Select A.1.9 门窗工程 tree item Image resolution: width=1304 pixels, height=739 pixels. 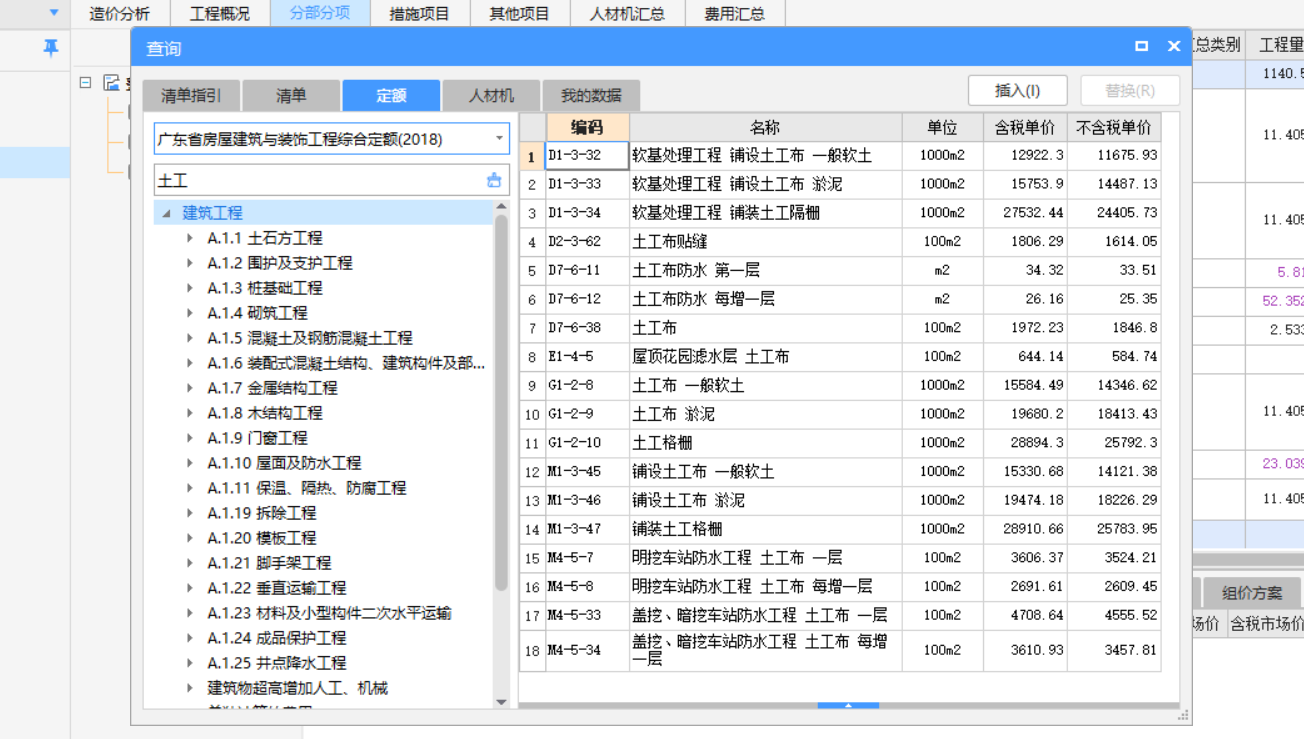point(257,438)
